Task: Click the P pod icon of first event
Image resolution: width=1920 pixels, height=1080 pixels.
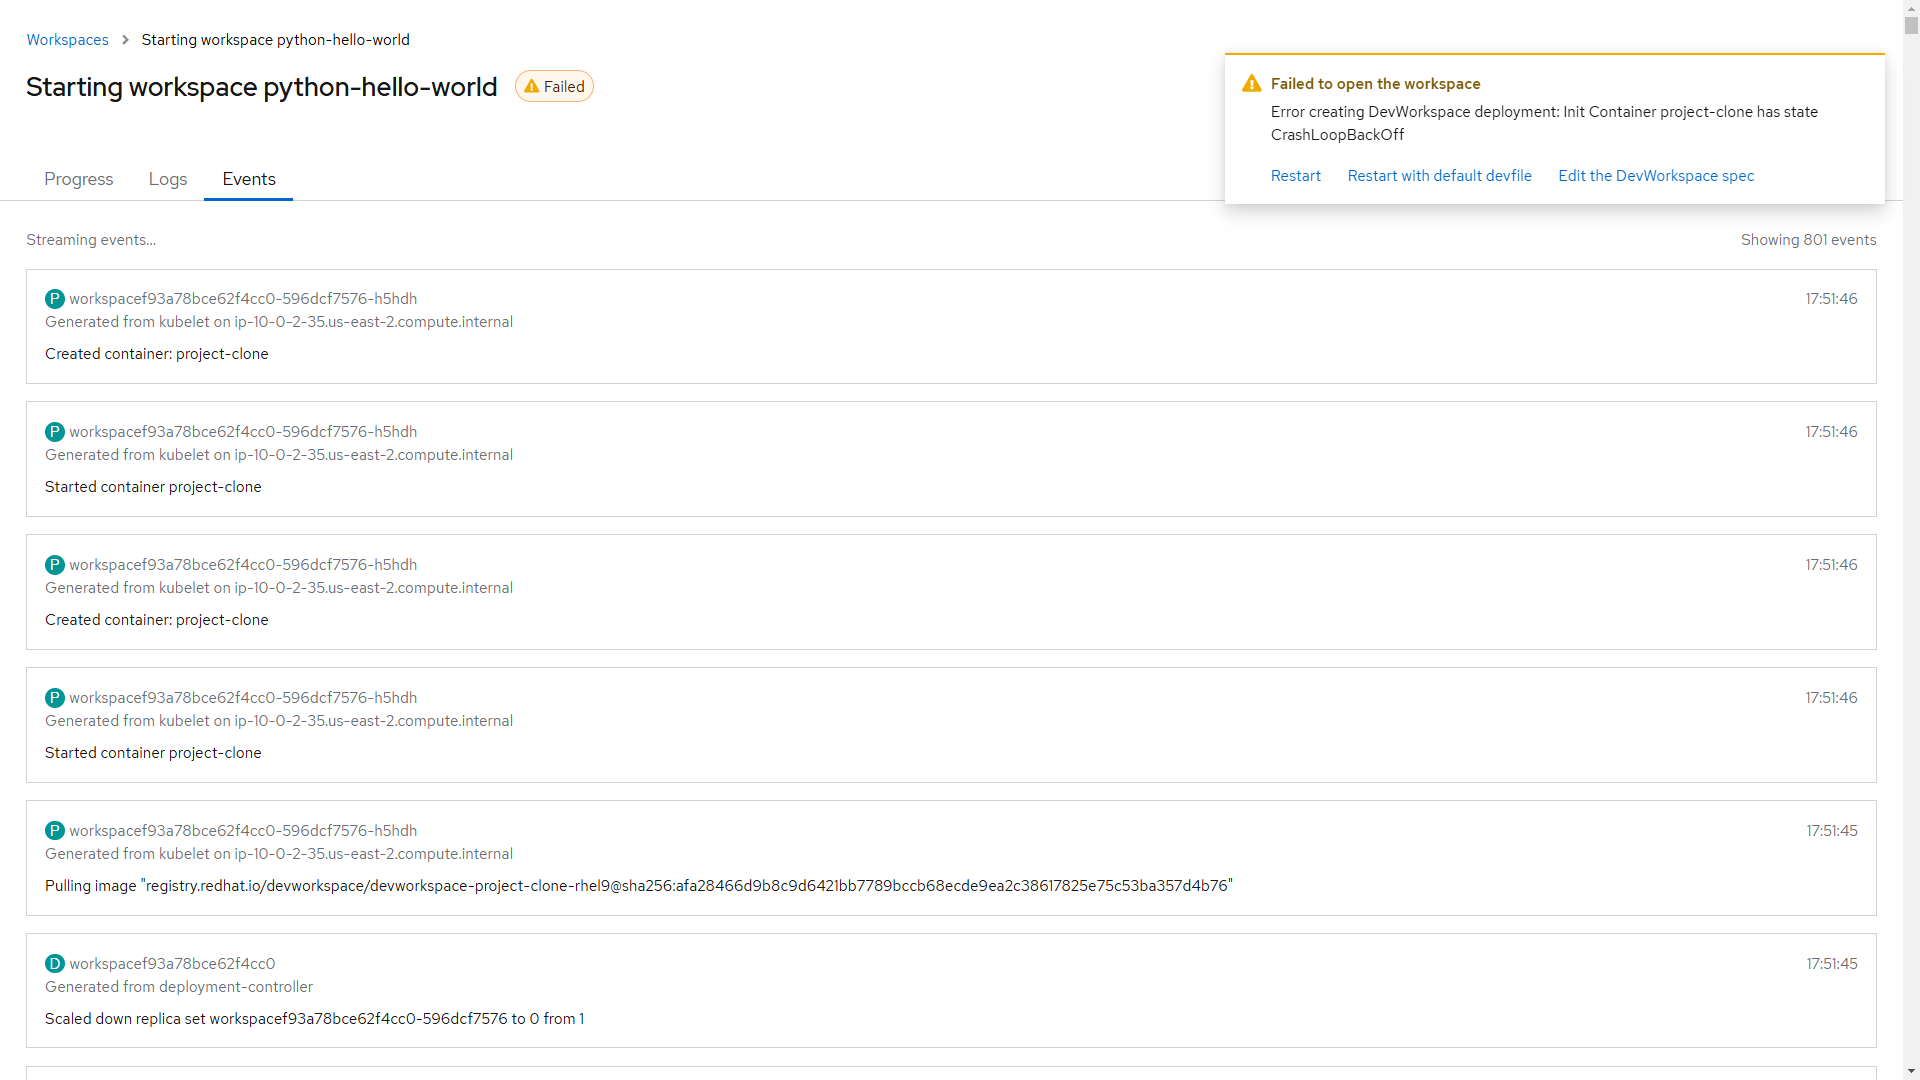Action: pos(55,299)
